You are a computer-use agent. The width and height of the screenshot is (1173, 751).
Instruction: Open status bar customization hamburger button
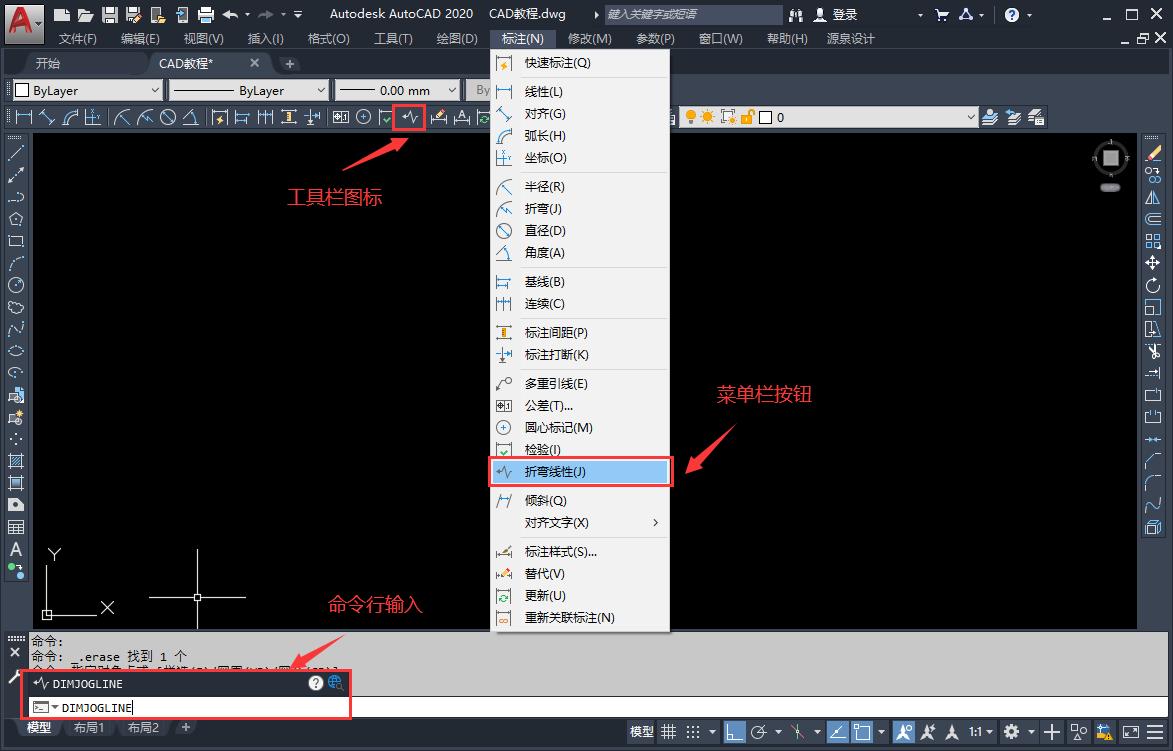[x=1155, y=732]
